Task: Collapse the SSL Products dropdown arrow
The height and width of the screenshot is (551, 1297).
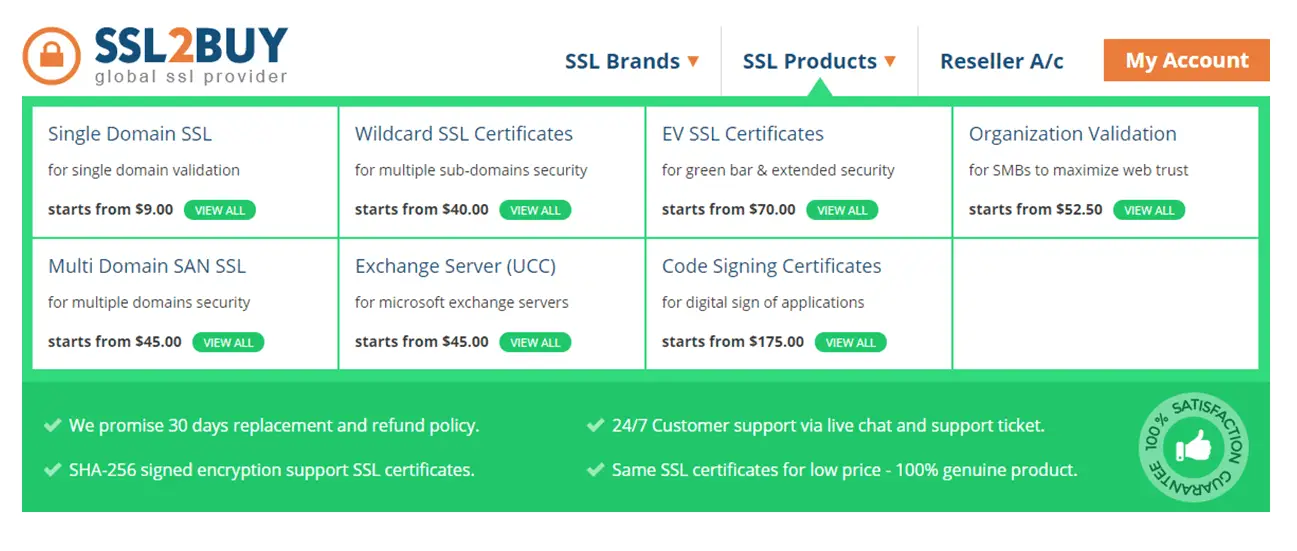Action: pyautogui.click(x=889, y=61)
